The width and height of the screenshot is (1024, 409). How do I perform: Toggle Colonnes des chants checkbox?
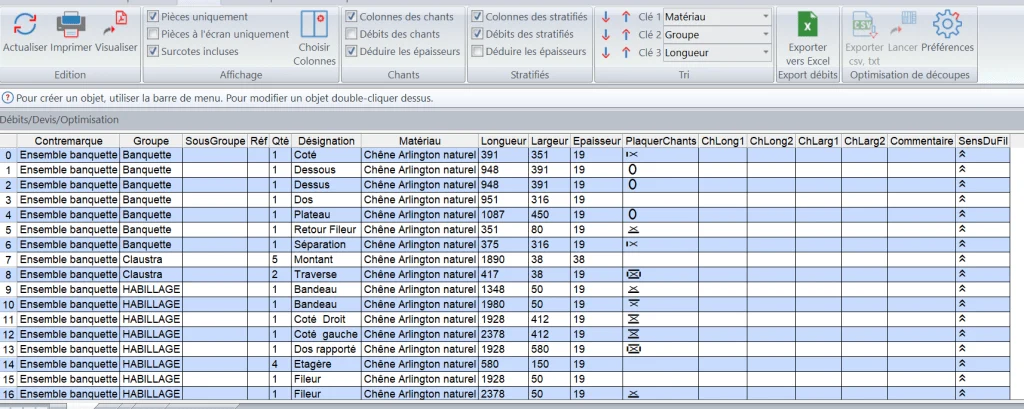pyautogui.click(x=351, y=16)
